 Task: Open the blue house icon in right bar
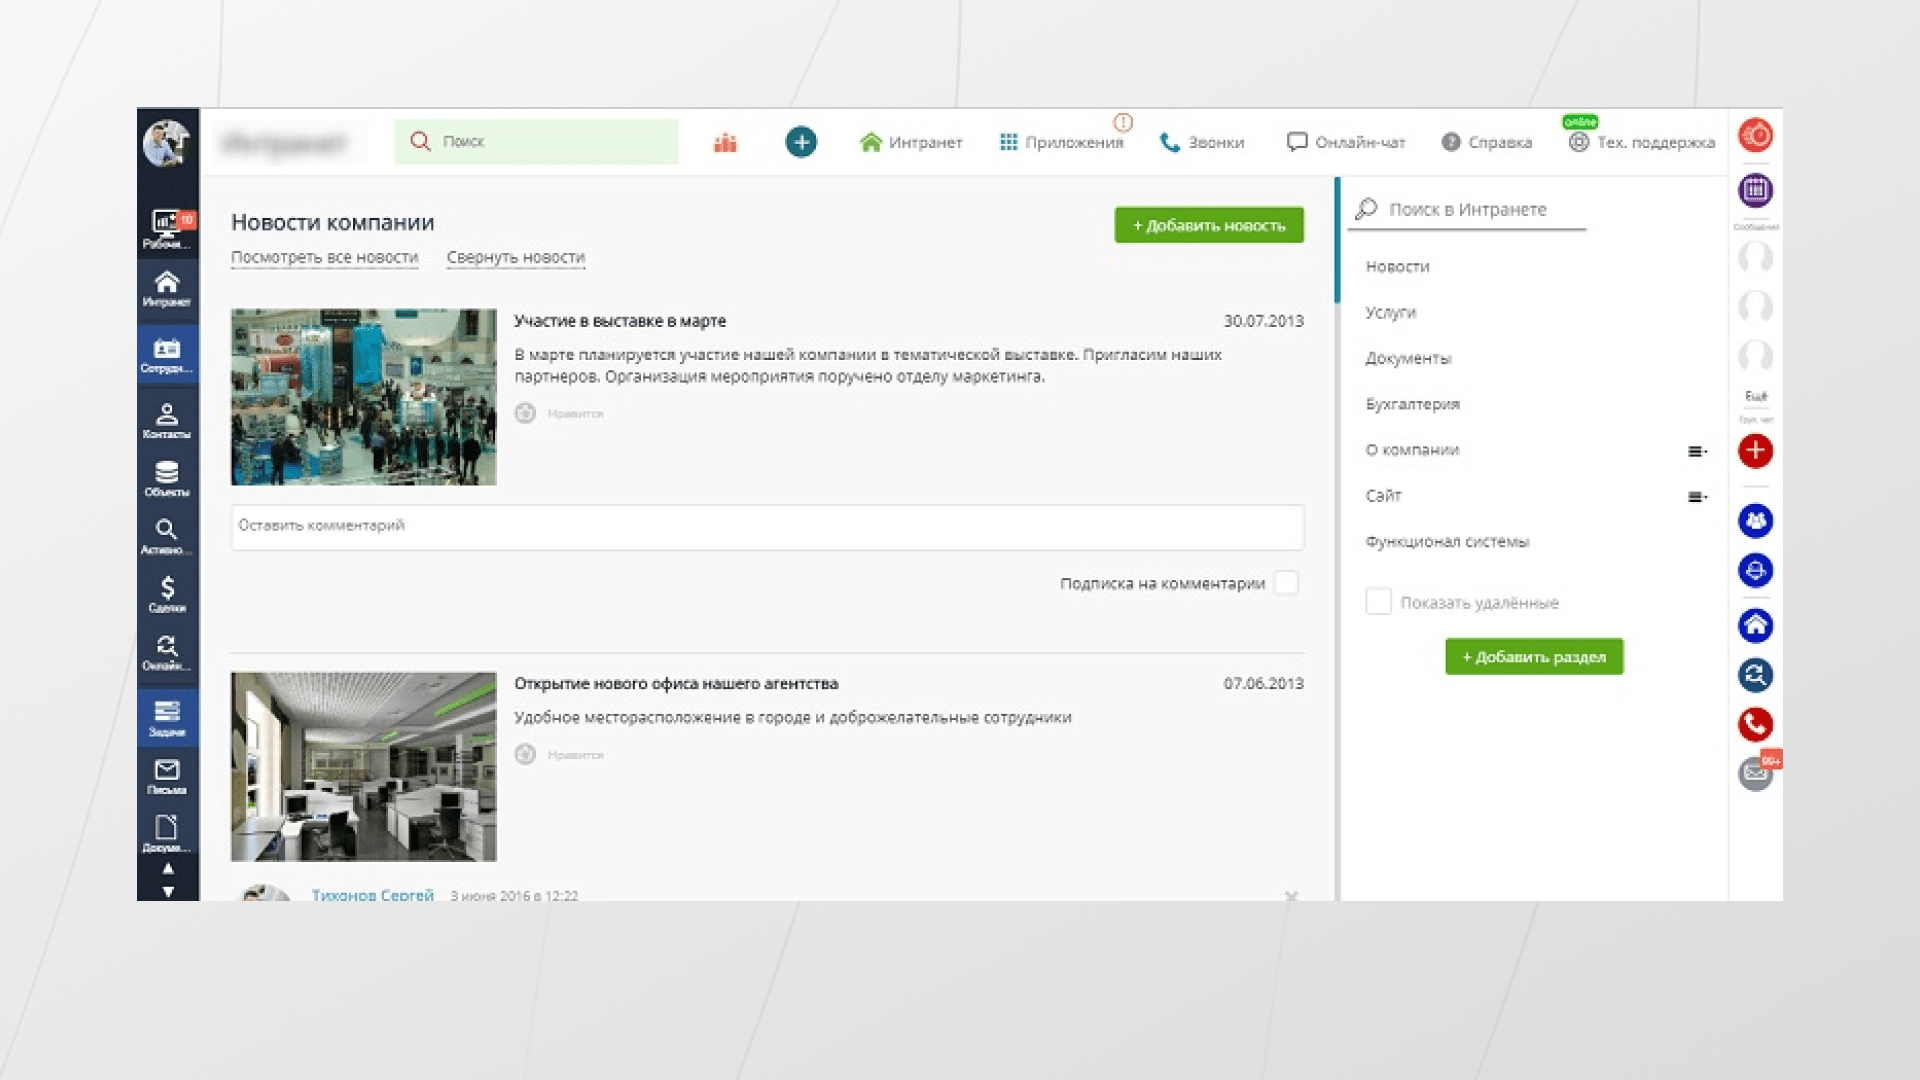(x=1755, y=626)
